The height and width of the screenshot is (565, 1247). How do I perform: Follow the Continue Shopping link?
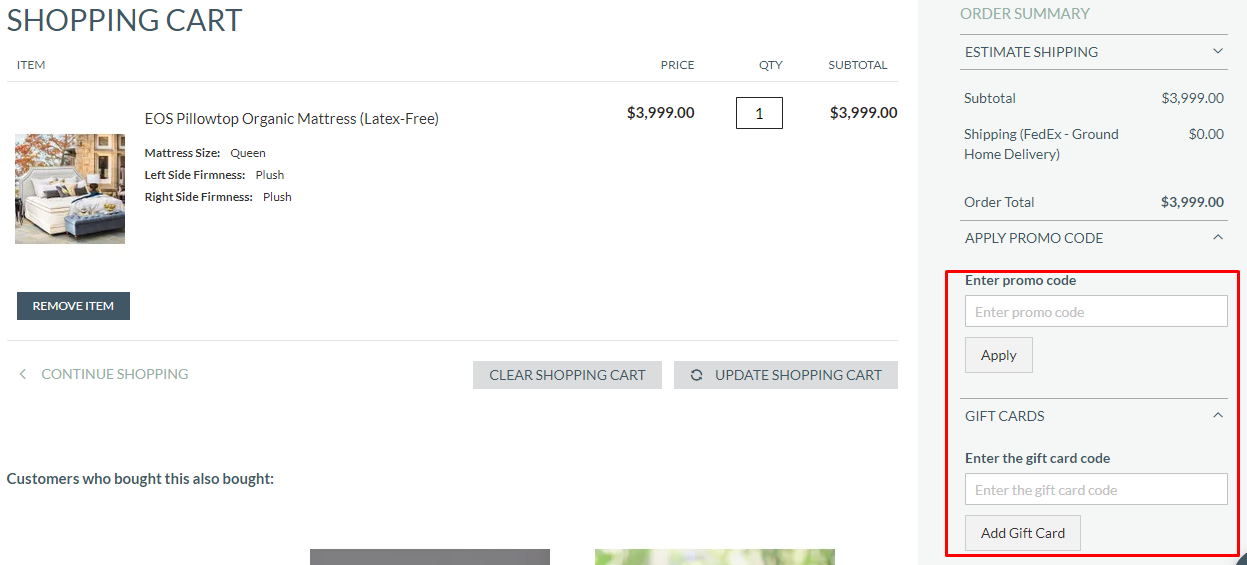click(x=114, y=374)
